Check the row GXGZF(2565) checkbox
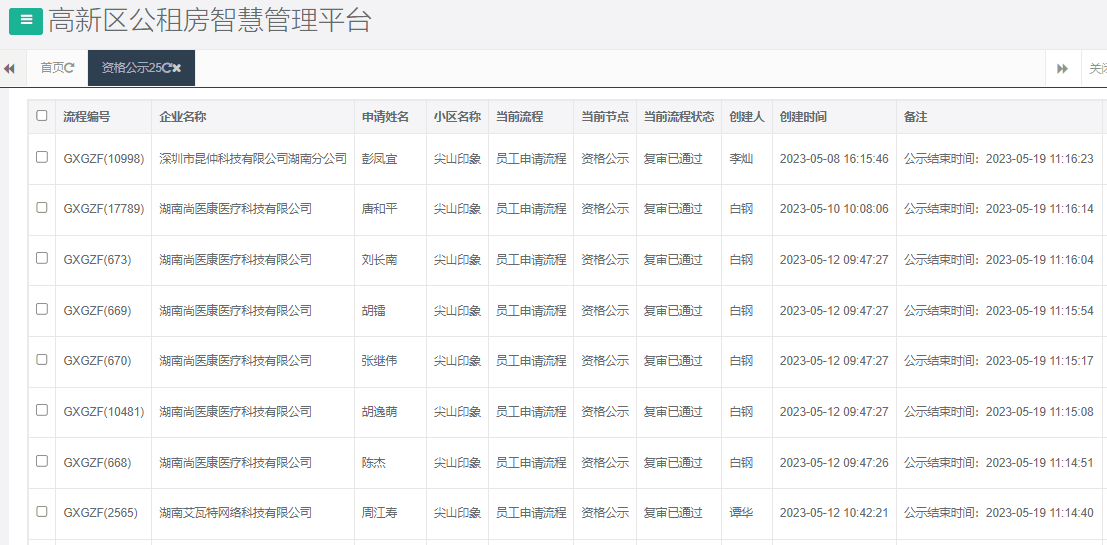 tap(42, 511)
